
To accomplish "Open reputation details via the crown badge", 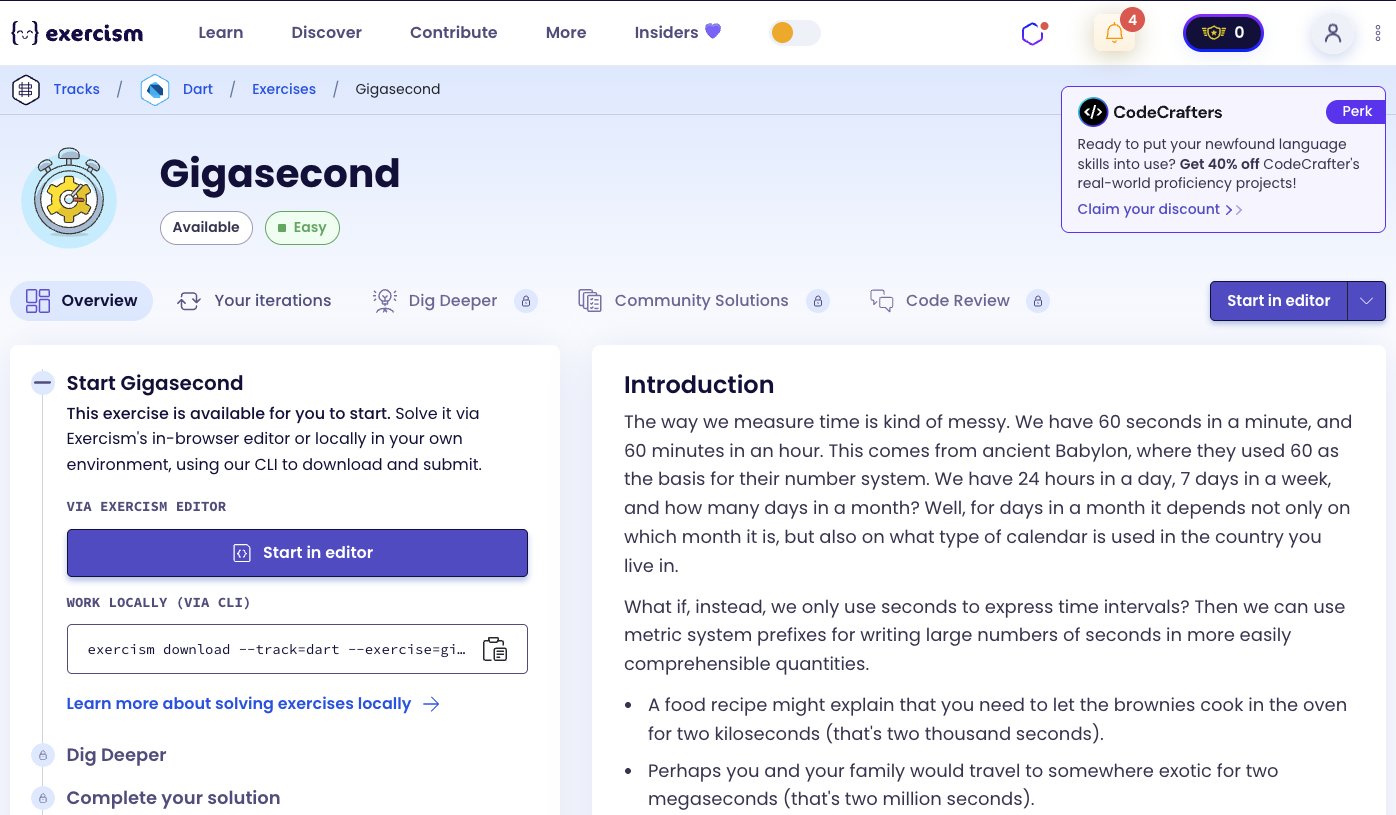I will point(1222,32).
